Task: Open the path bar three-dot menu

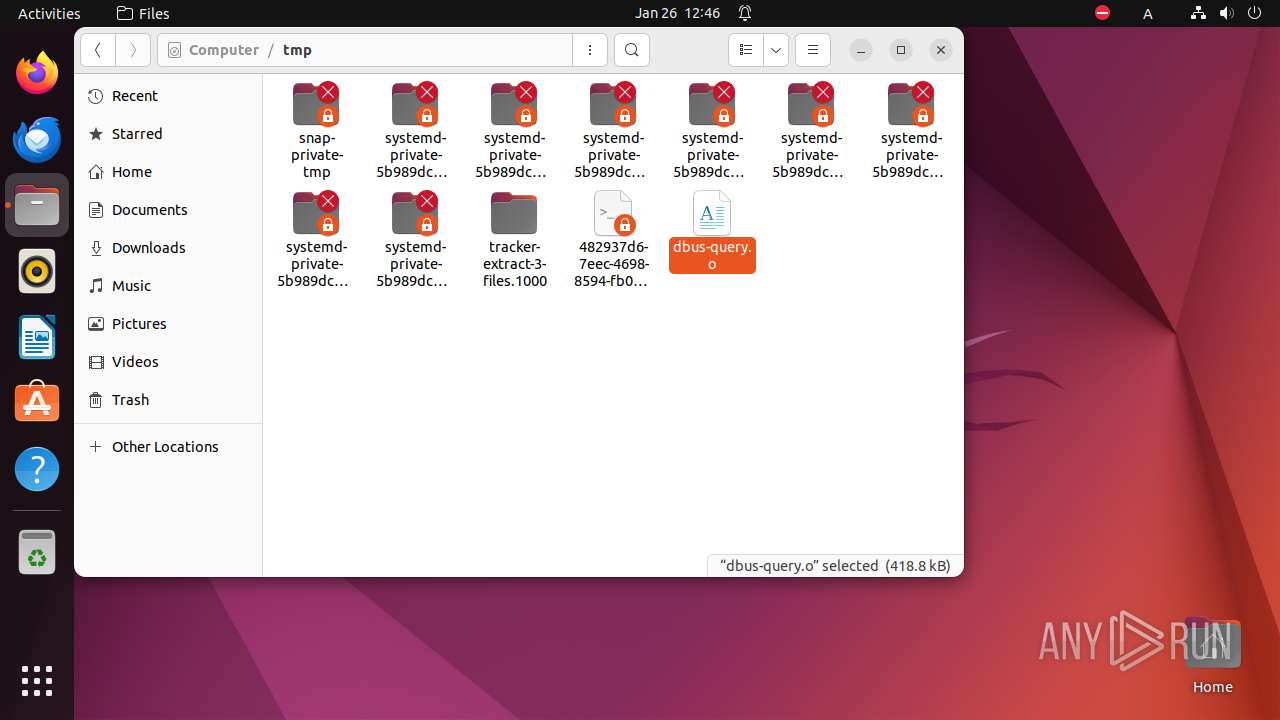Action: [590, 50]
